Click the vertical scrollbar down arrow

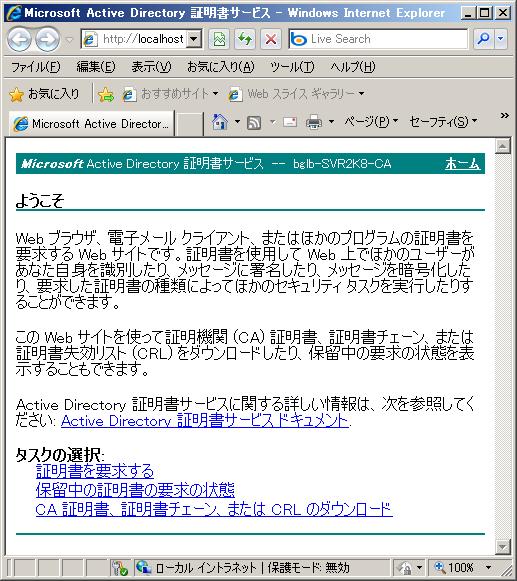point(503,547)
